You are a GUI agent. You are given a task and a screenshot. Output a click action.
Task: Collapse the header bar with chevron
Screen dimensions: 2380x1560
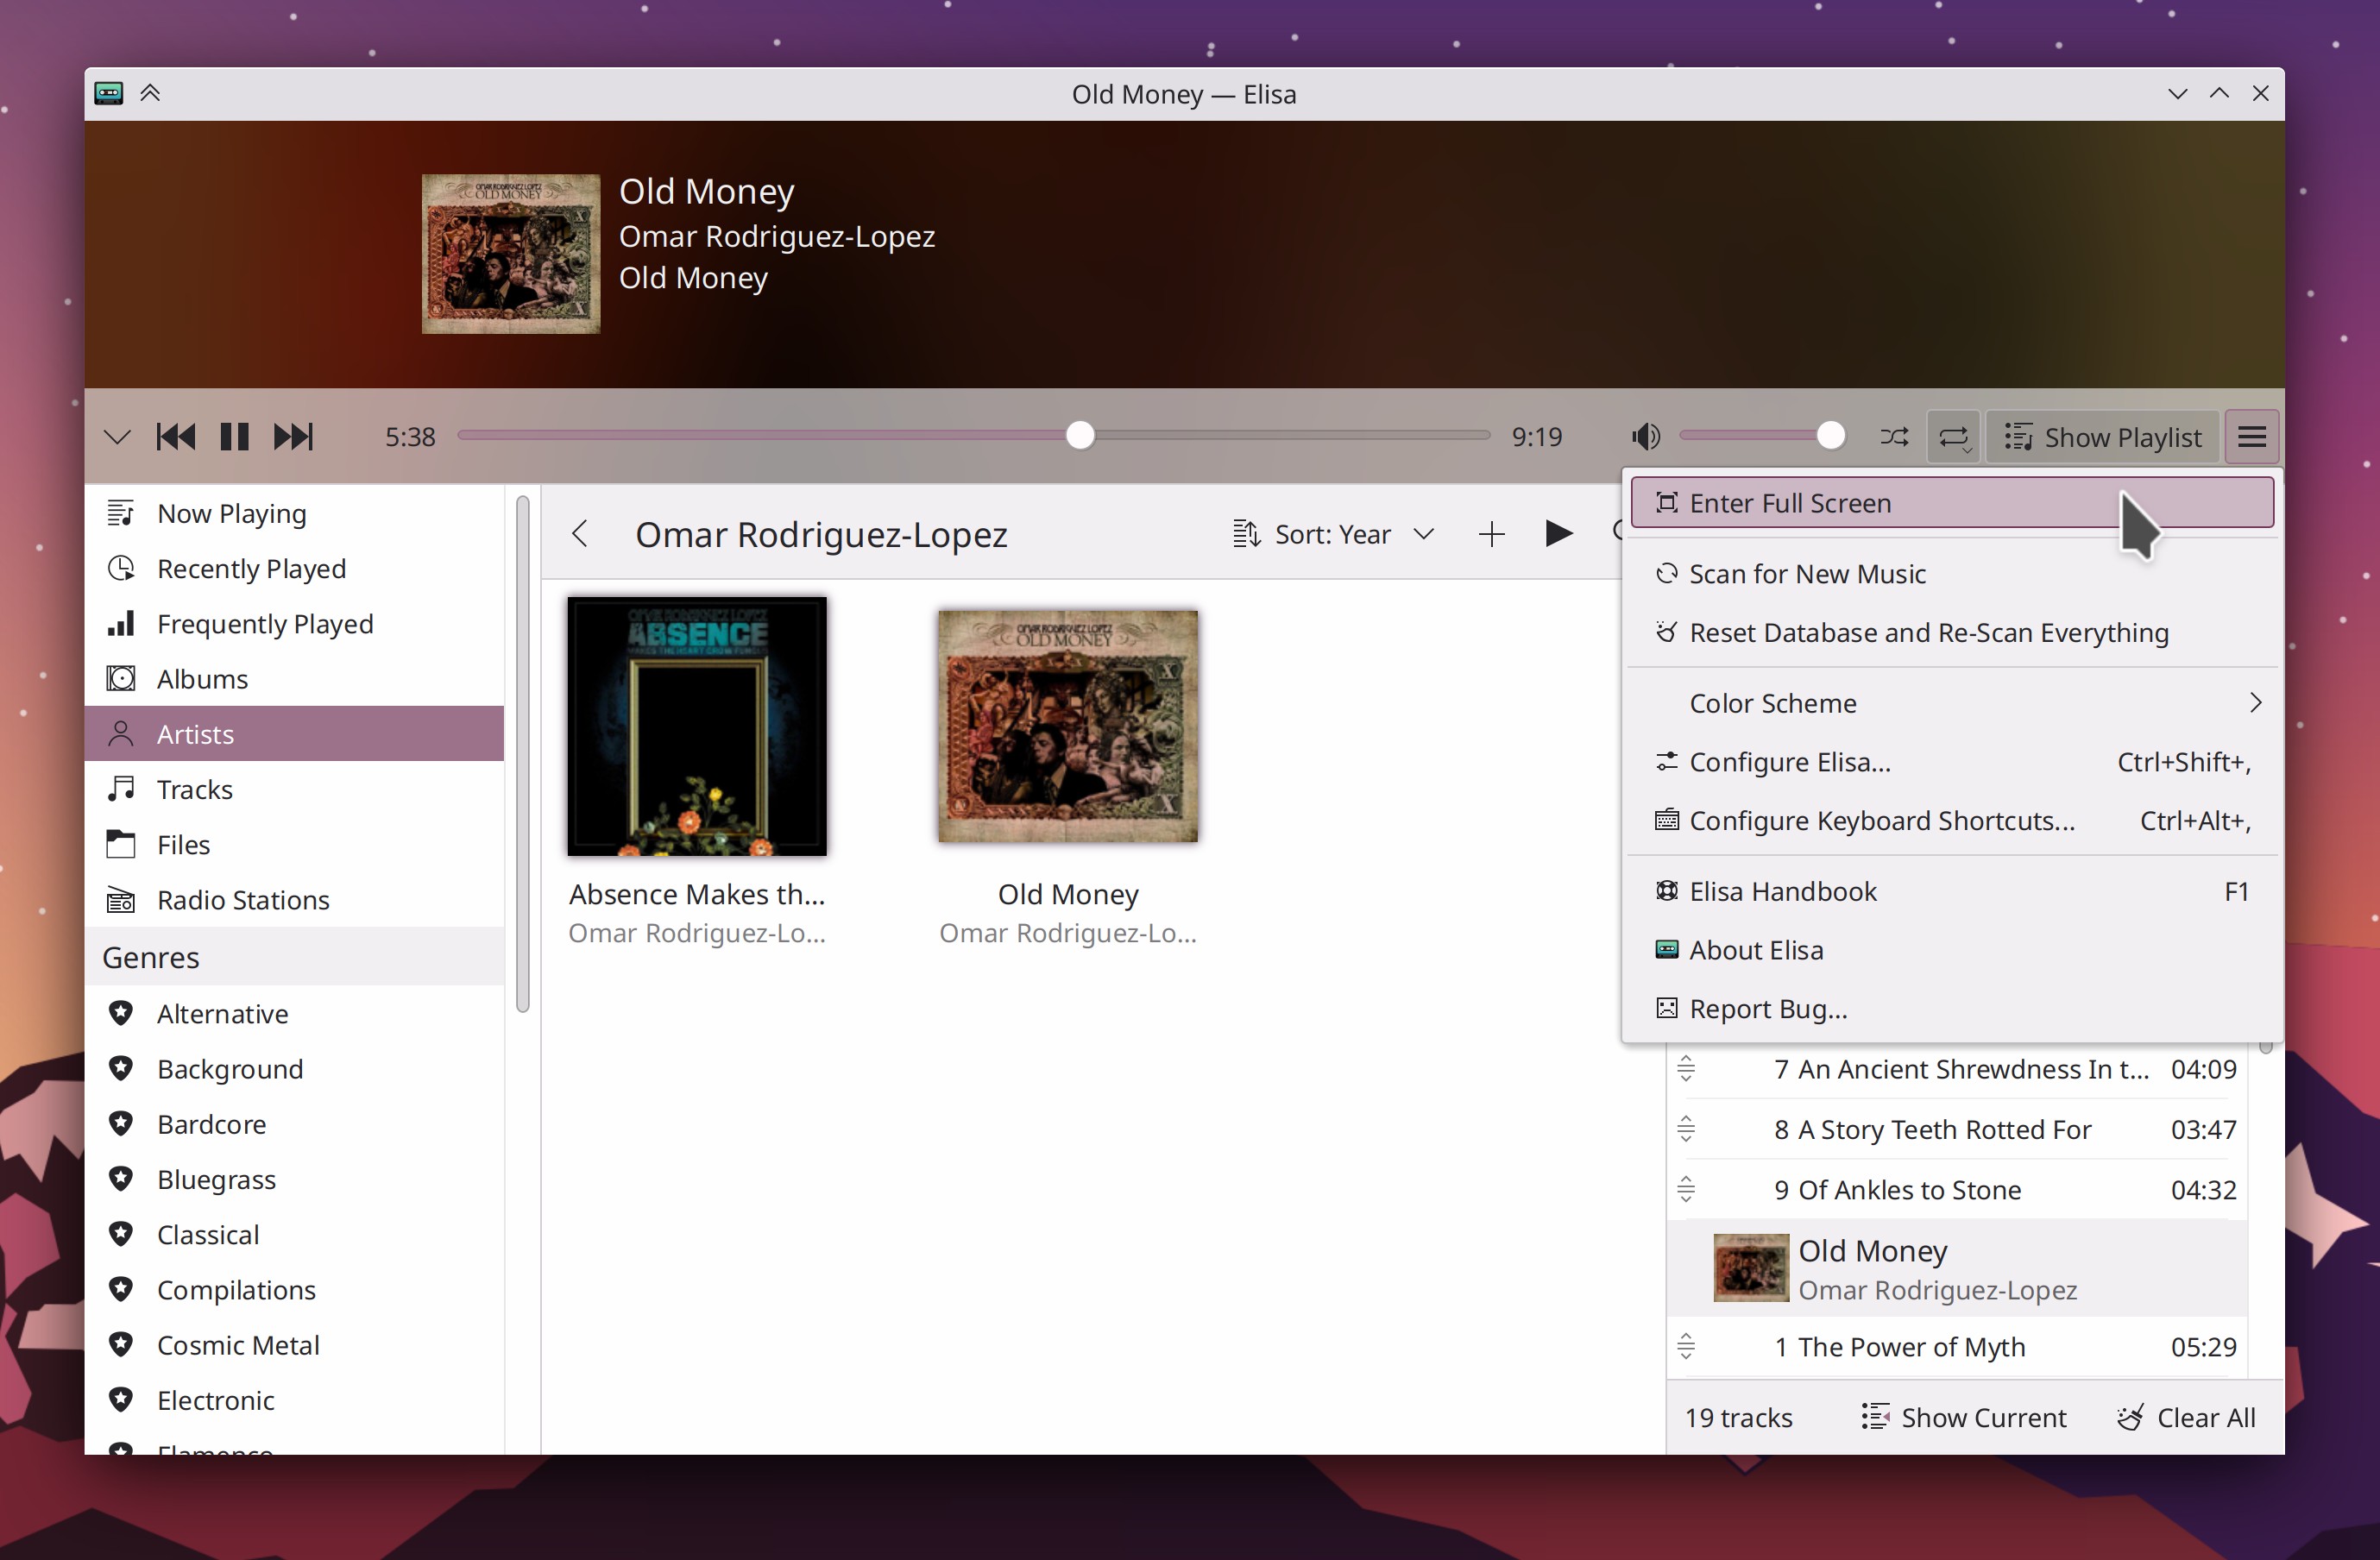pos(117,437)
